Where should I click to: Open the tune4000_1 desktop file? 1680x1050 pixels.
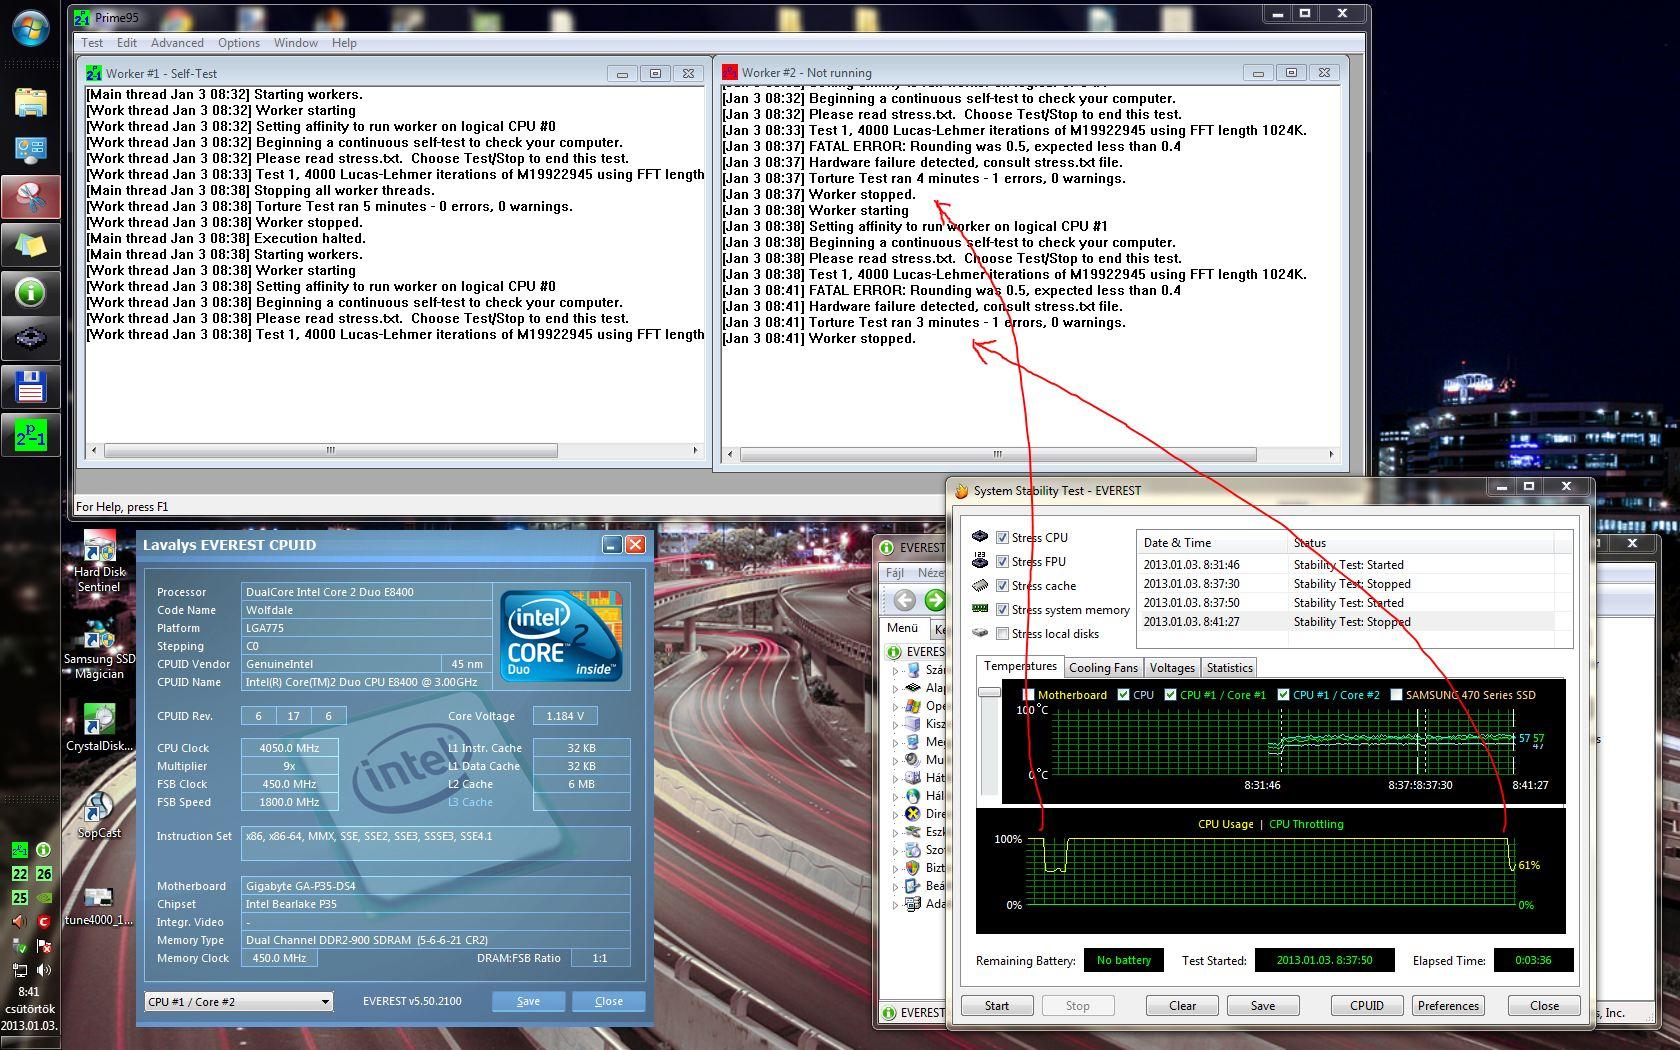pos(99,907)
